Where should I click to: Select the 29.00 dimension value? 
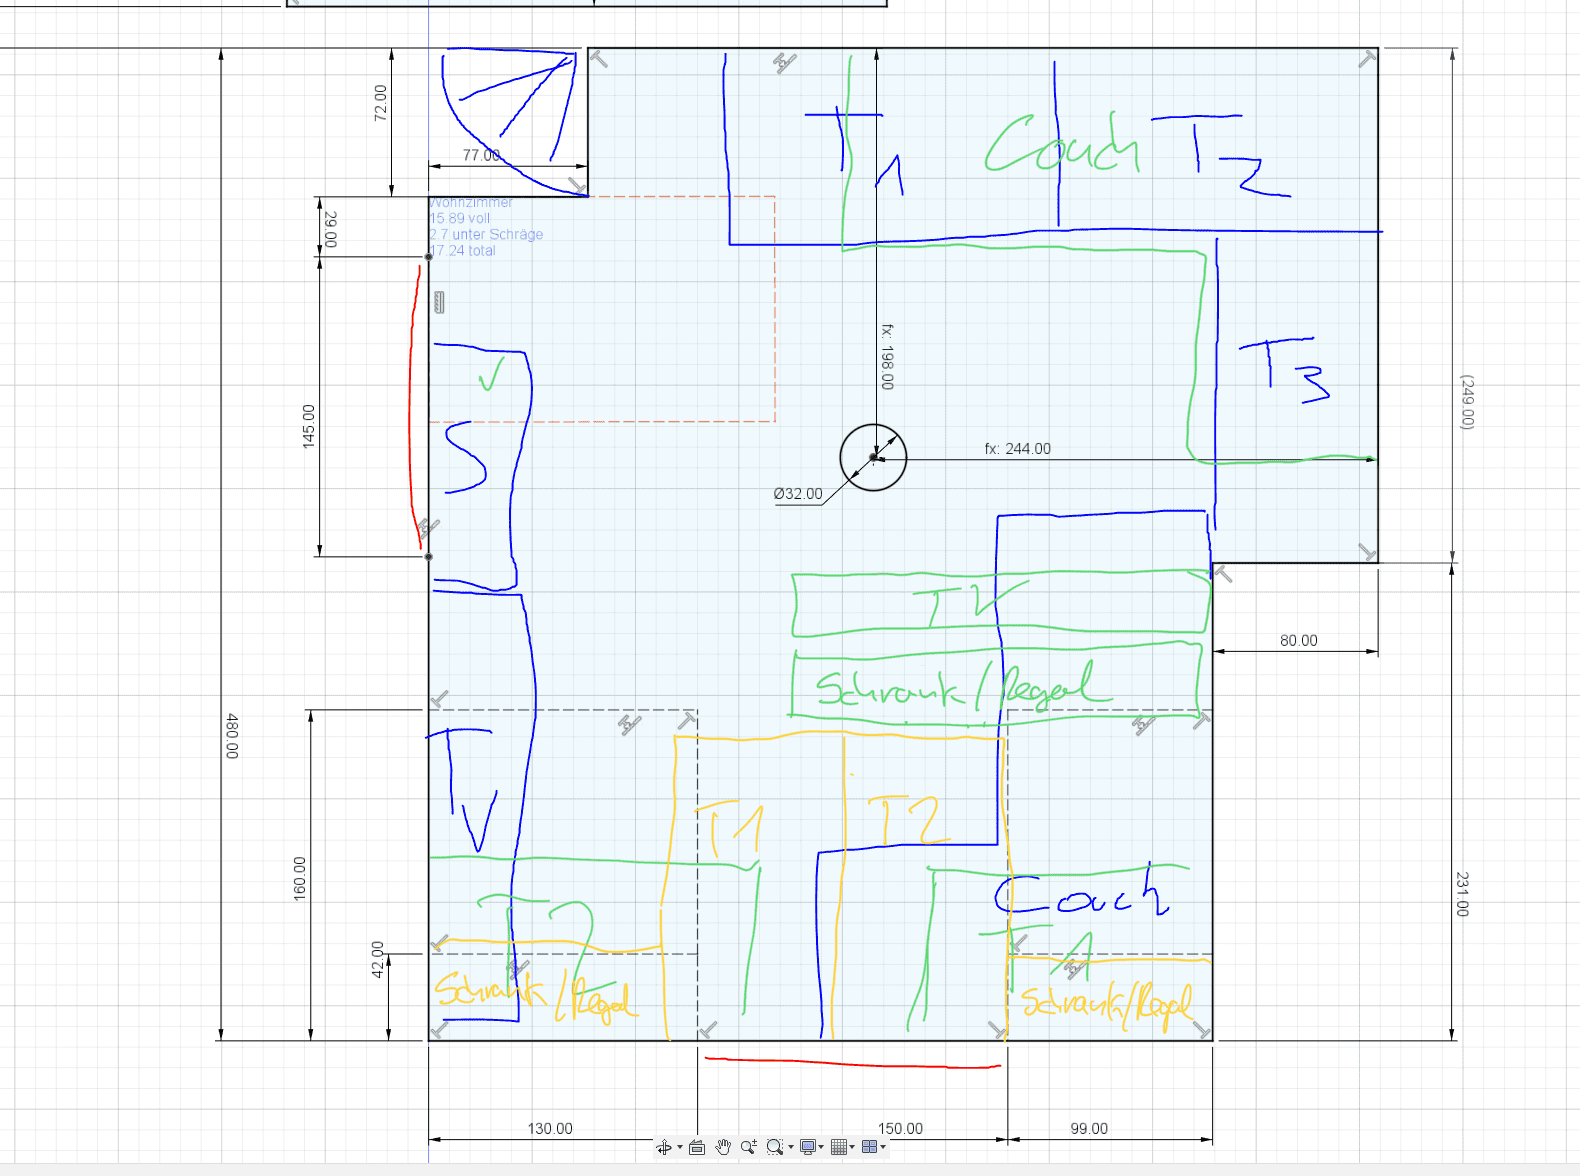click(x=331, y=229)
